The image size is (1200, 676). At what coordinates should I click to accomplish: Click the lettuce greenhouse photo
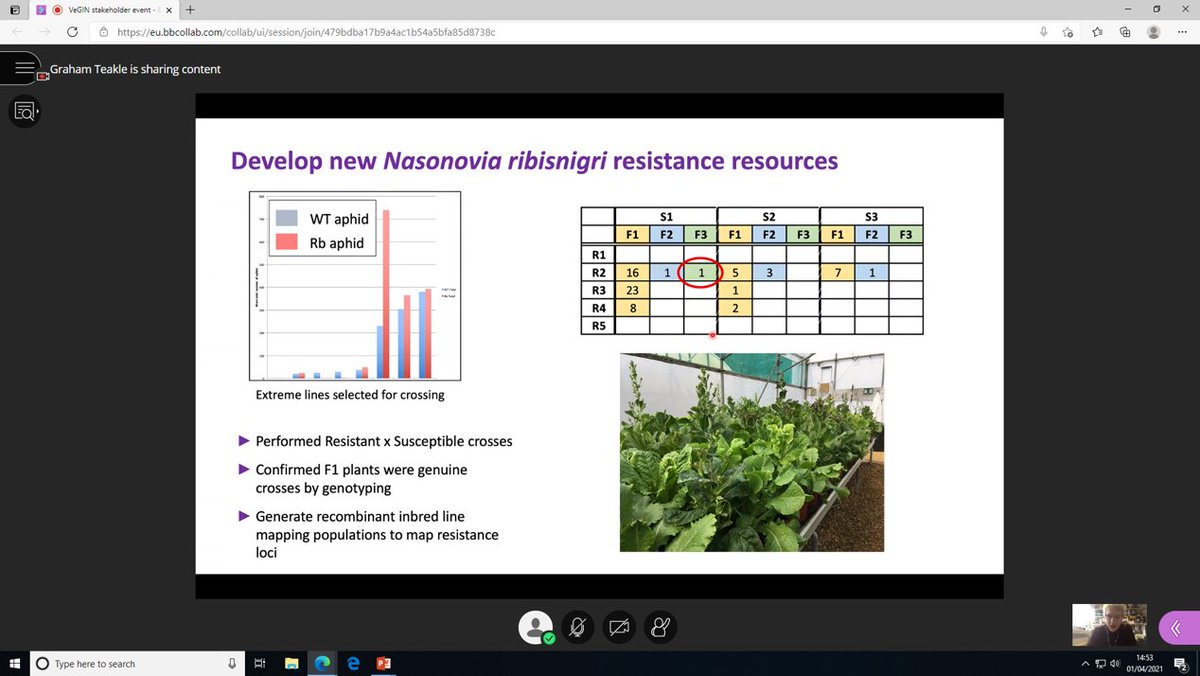752,452
